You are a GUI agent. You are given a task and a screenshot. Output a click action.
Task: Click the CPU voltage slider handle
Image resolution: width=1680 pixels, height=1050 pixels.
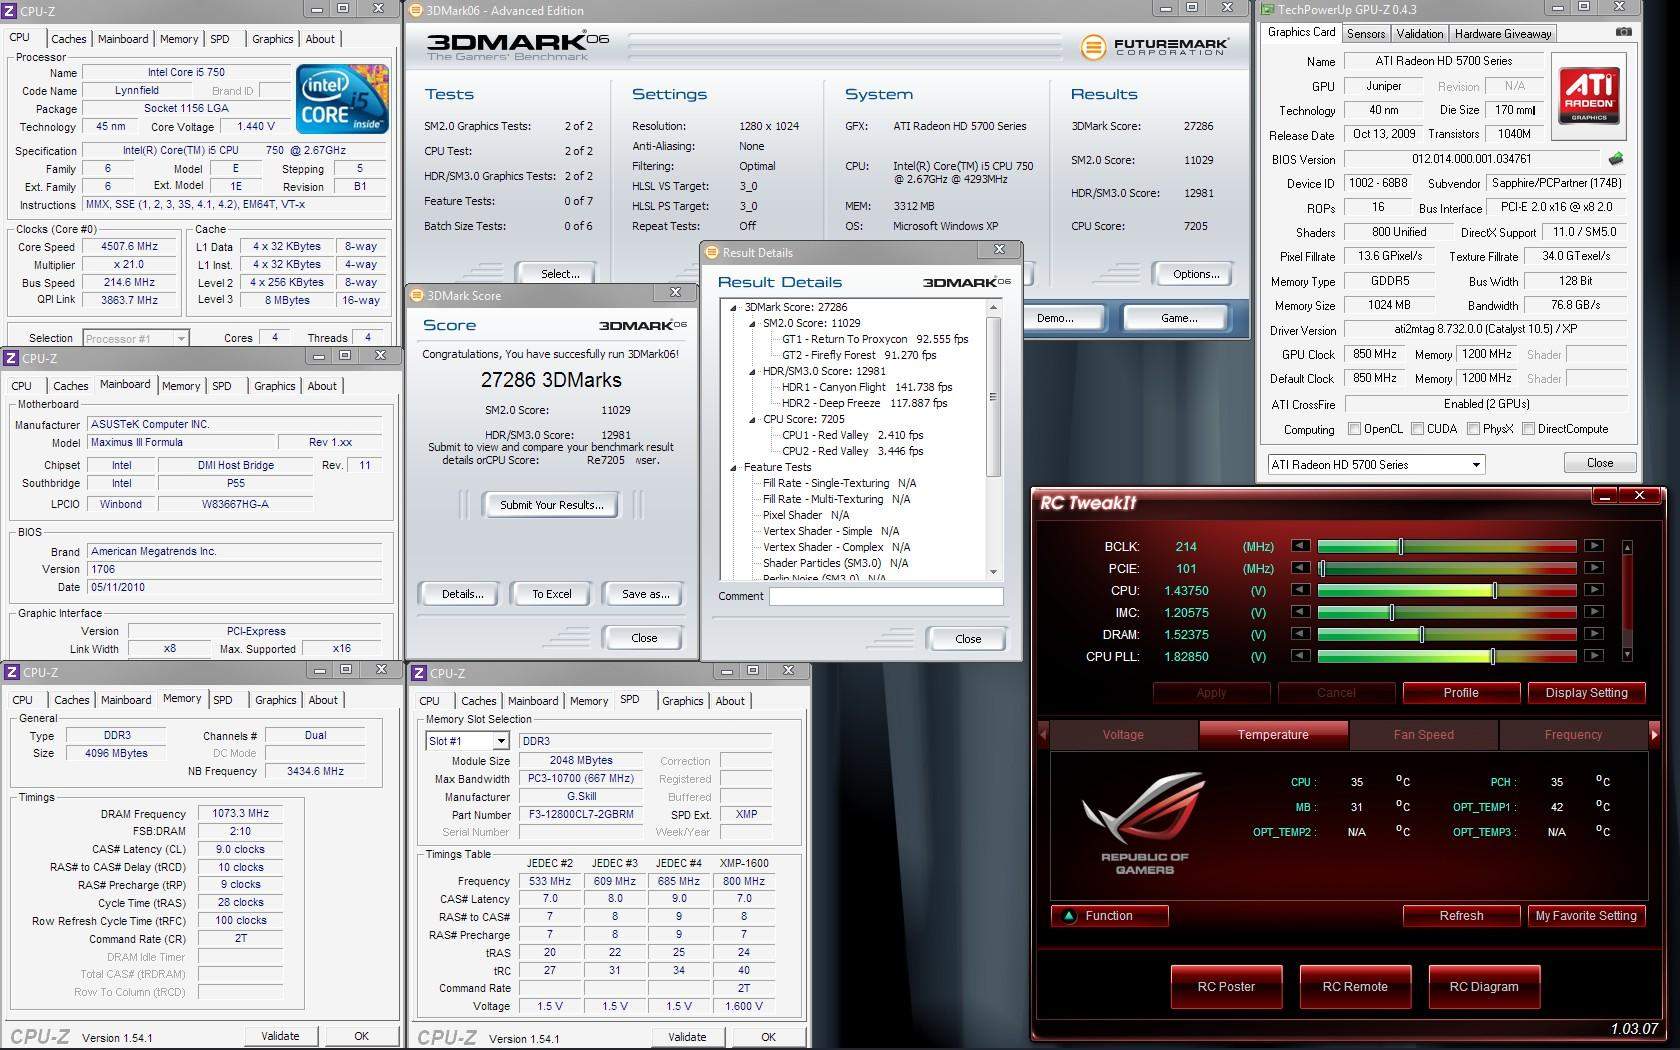click(1494, 590)
